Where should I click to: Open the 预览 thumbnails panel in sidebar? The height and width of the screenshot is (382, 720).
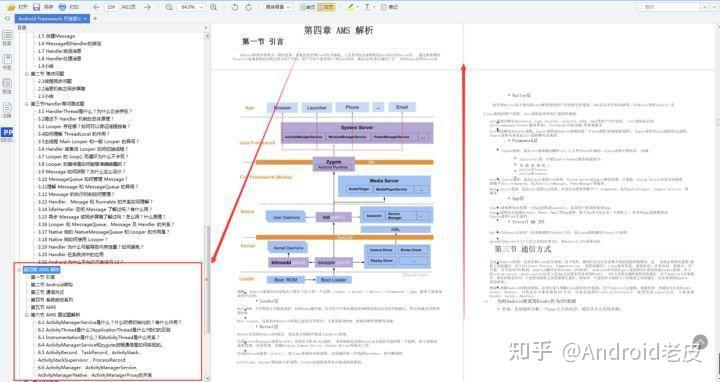(x=7, y=86)
